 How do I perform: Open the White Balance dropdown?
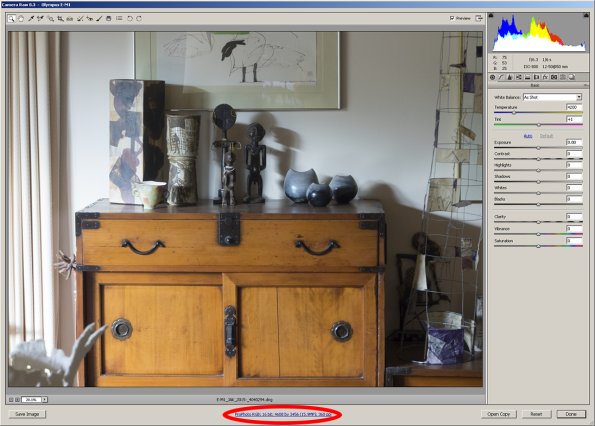point(552,97)
